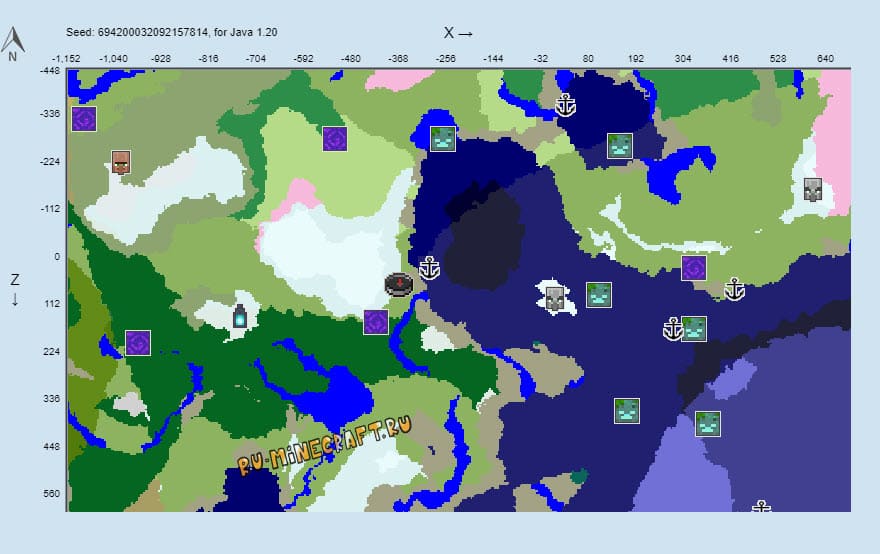Click the ocean ruin right of the snowy island
880x554 pixels.
599,295
